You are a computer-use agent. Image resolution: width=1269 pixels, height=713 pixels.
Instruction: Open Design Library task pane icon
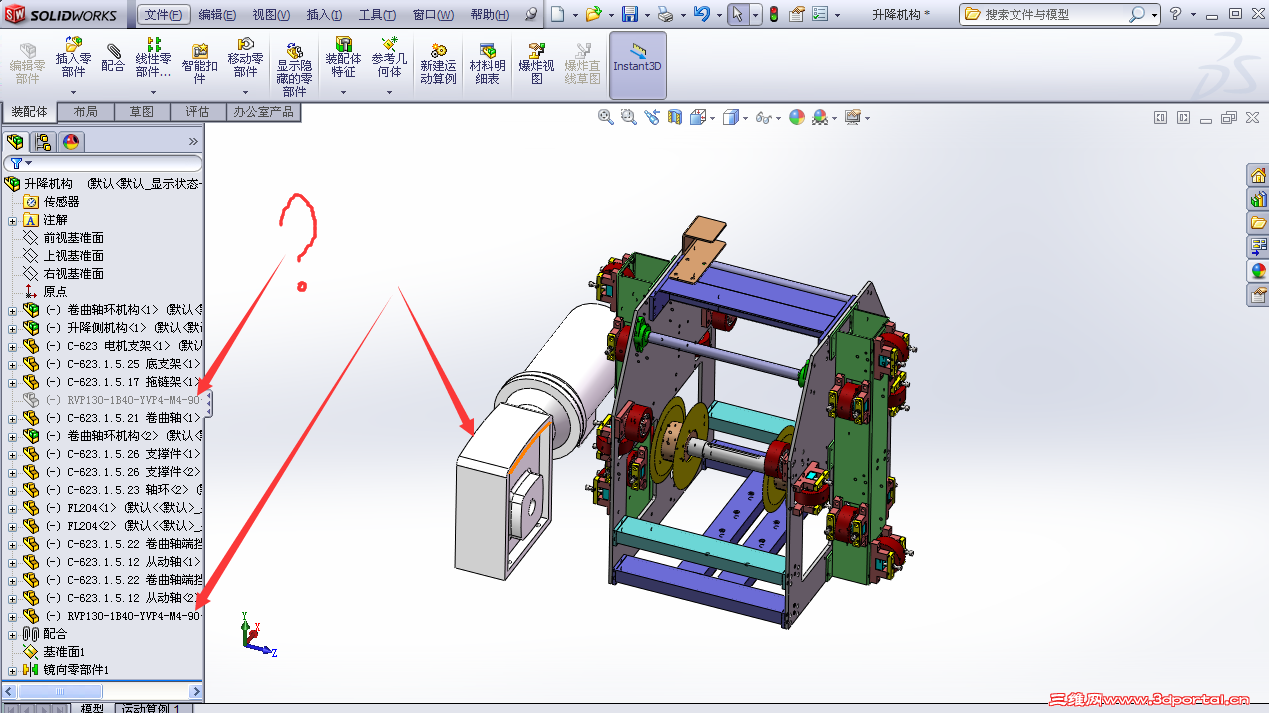tap(1258, 199)
